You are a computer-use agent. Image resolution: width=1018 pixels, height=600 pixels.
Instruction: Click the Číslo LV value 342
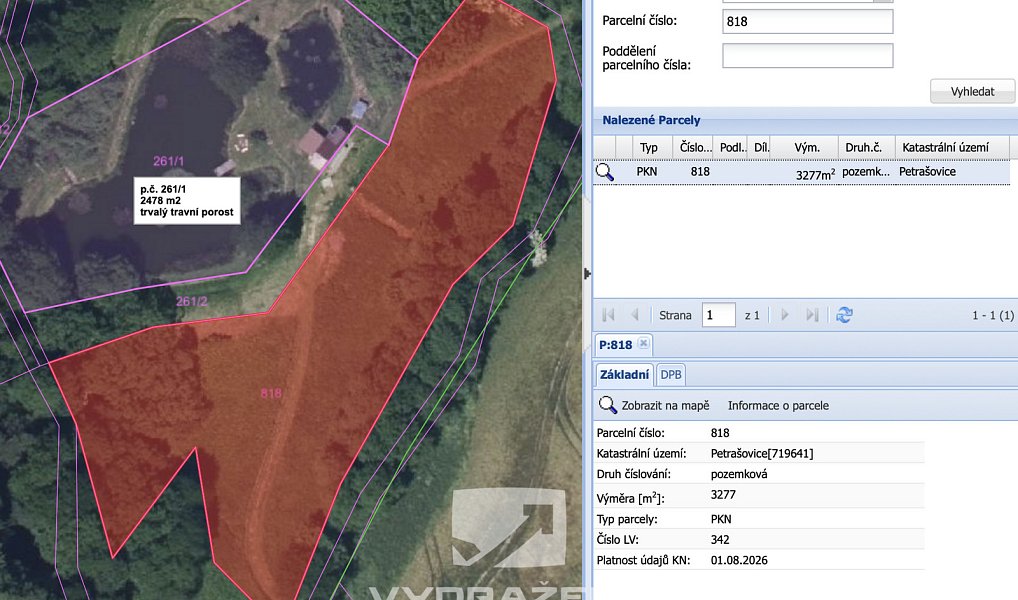click(720, 540)
